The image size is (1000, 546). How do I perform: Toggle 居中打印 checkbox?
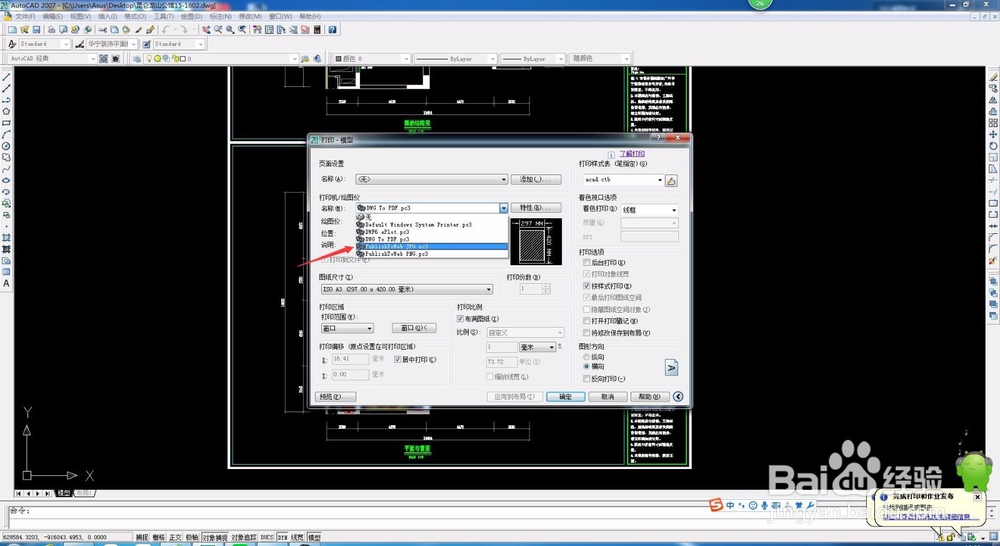pos(397,360)
